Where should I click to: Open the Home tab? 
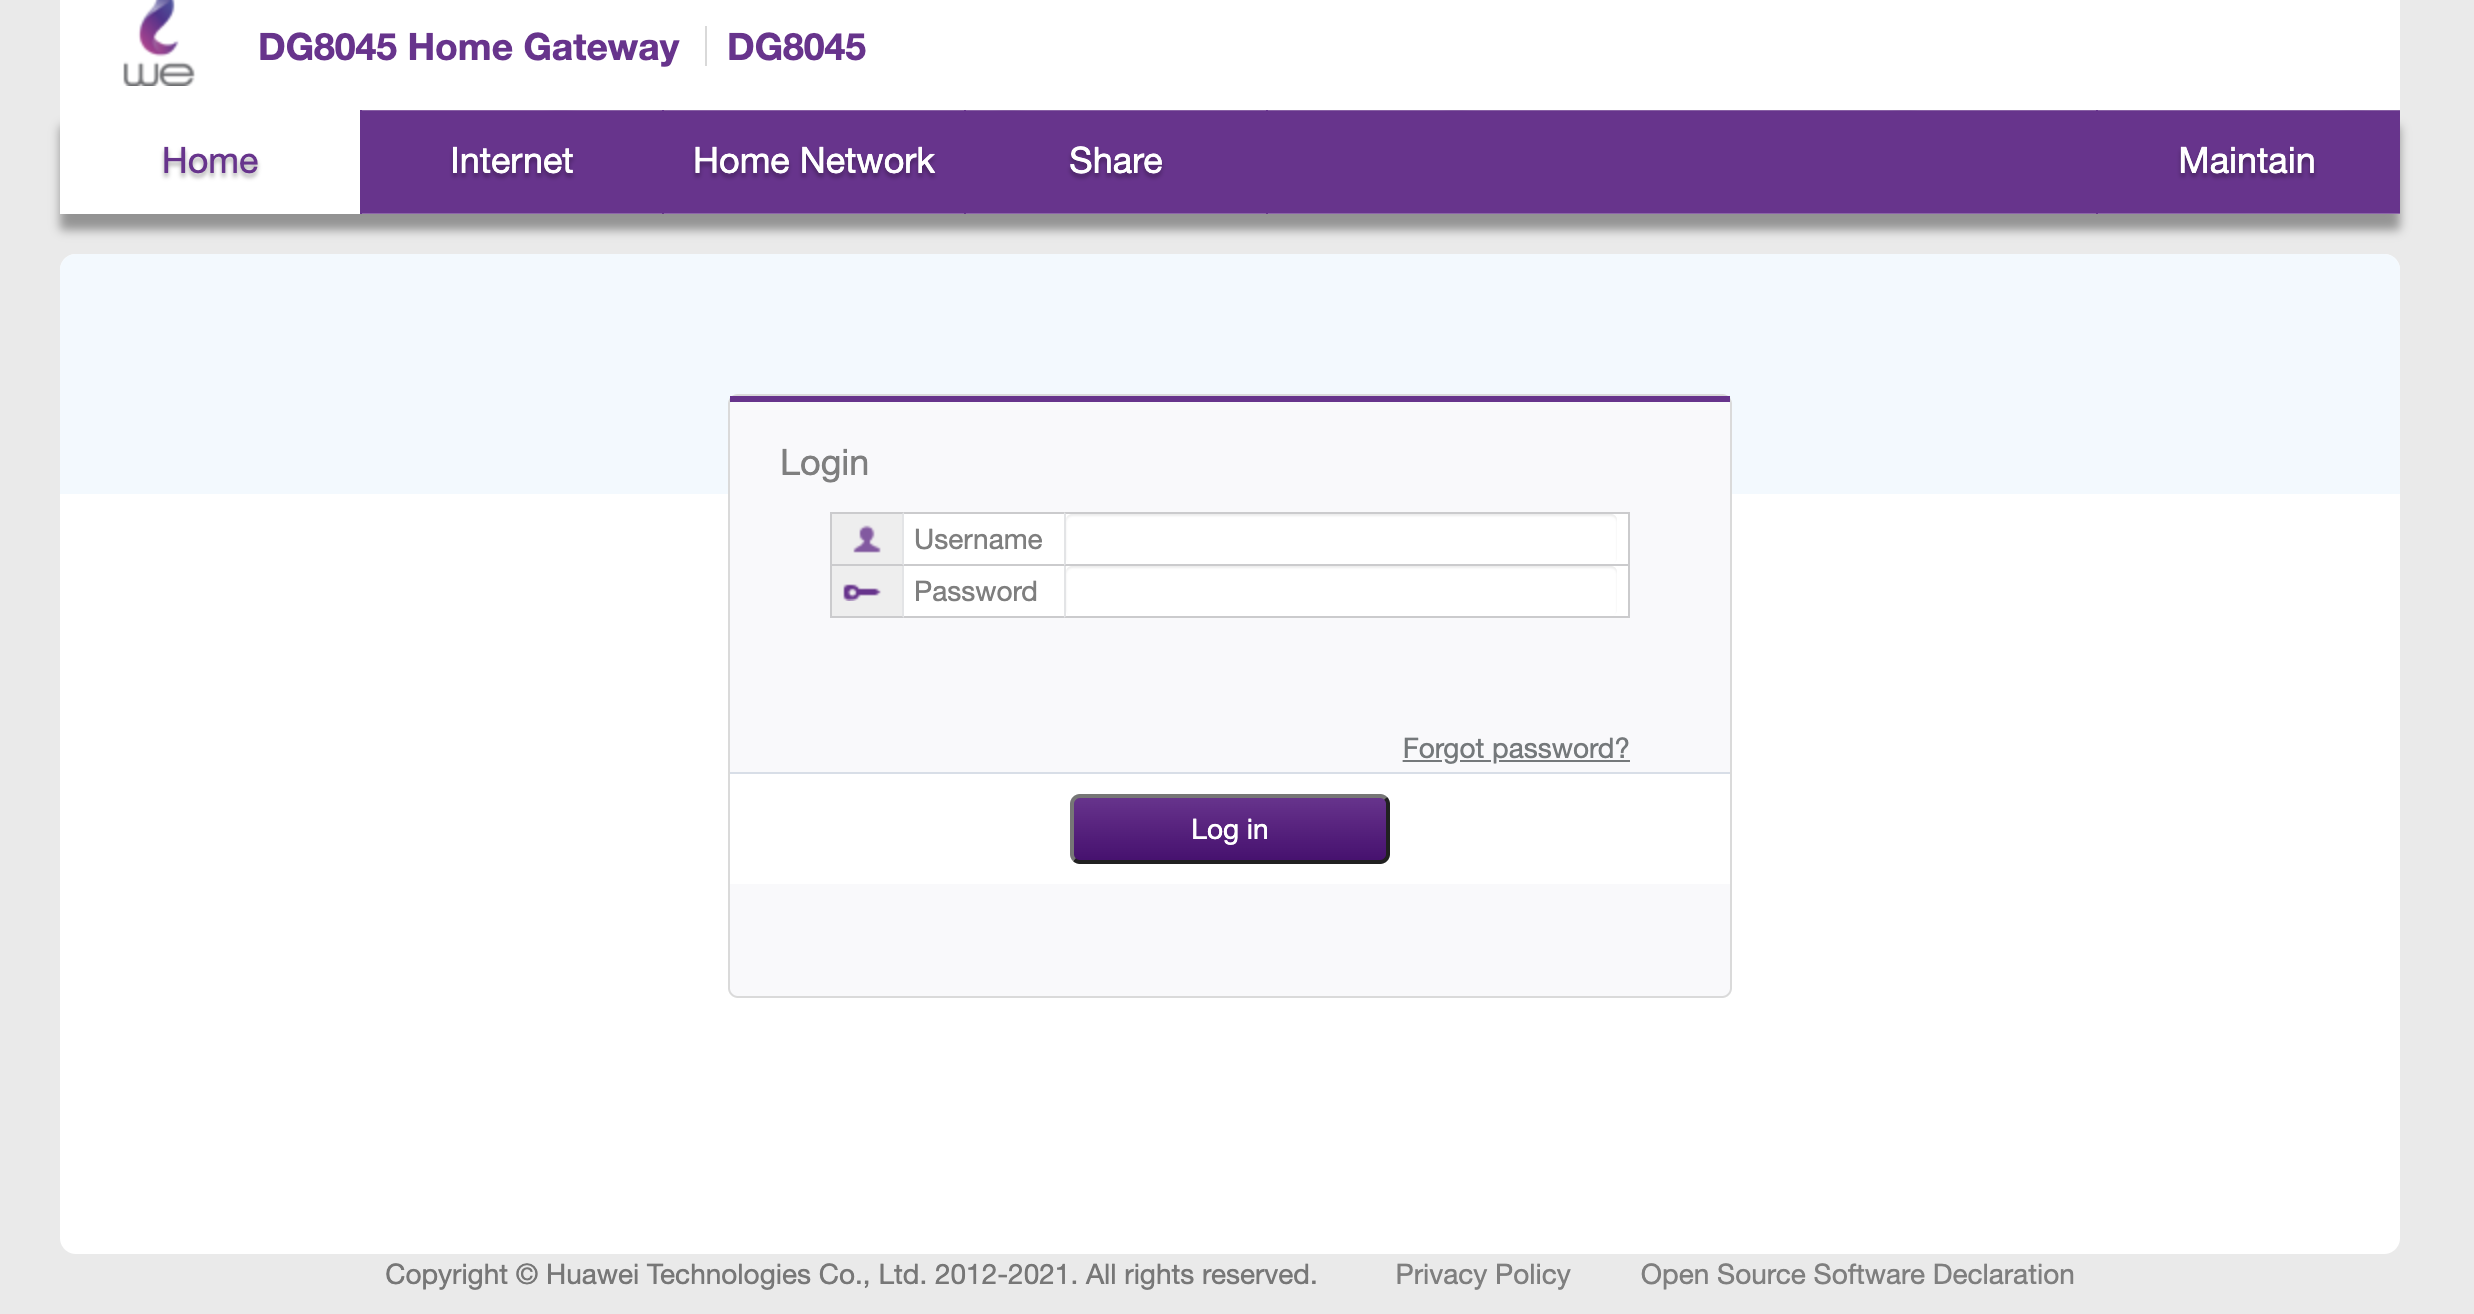click(210, 161)
